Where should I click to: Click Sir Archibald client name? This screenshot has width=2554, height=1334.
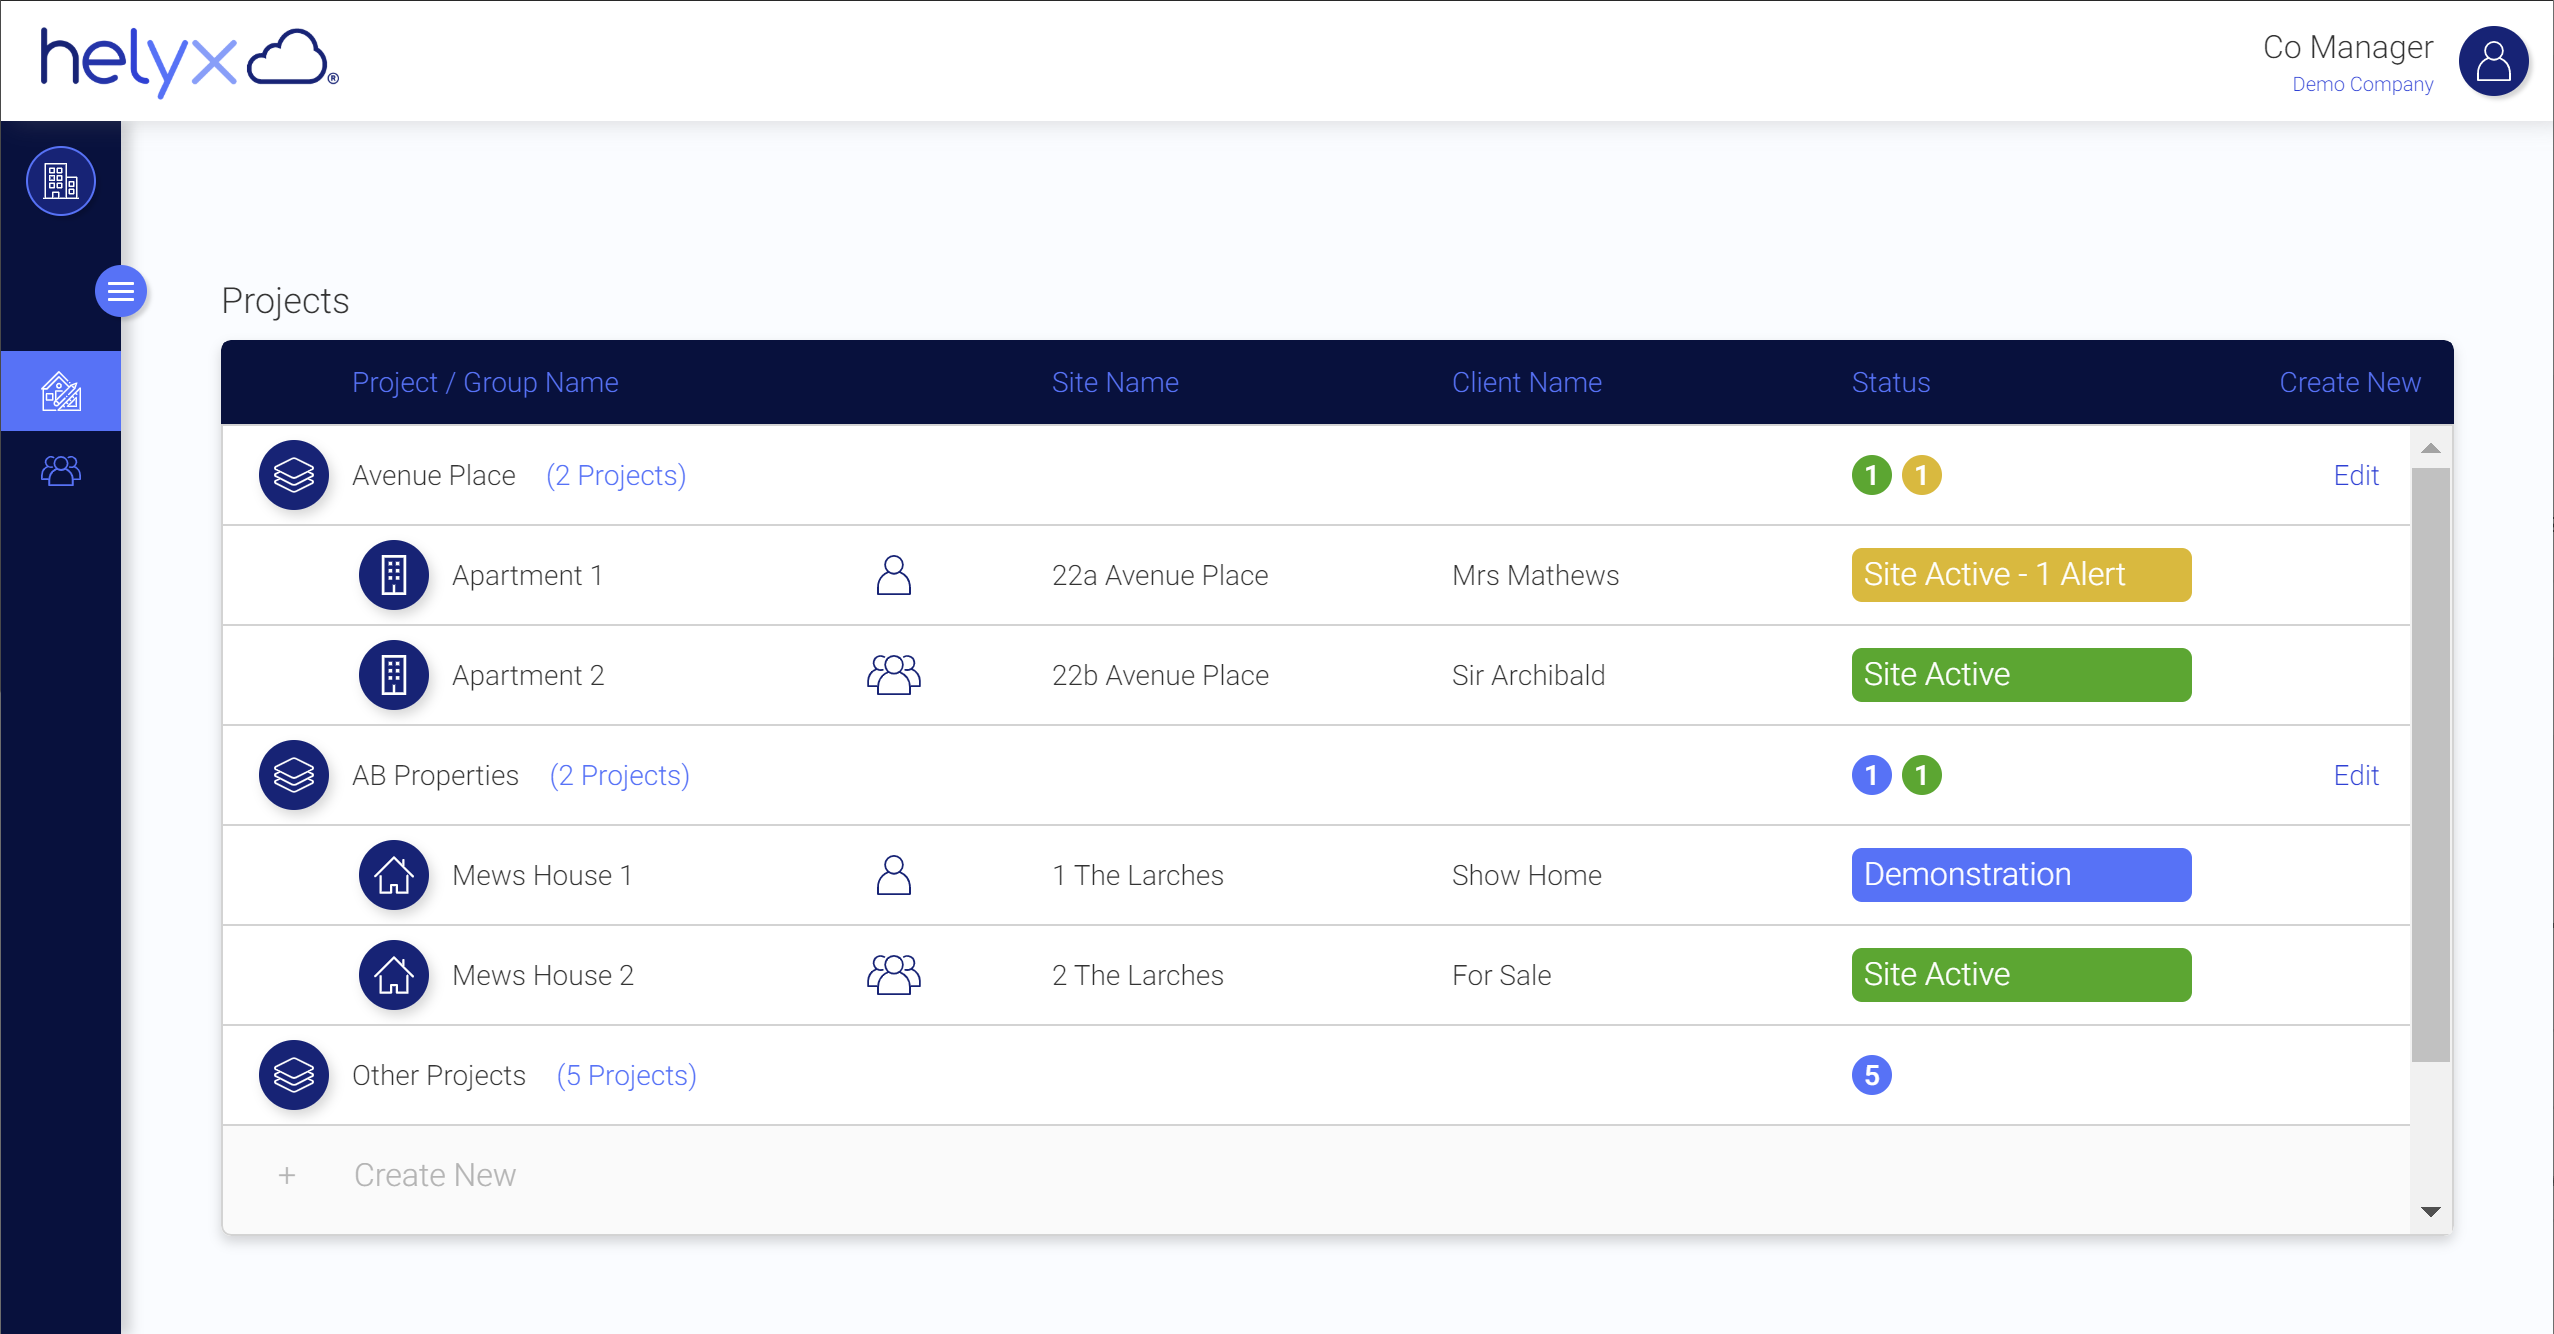pyautogui.click(x=1528, y=675)
